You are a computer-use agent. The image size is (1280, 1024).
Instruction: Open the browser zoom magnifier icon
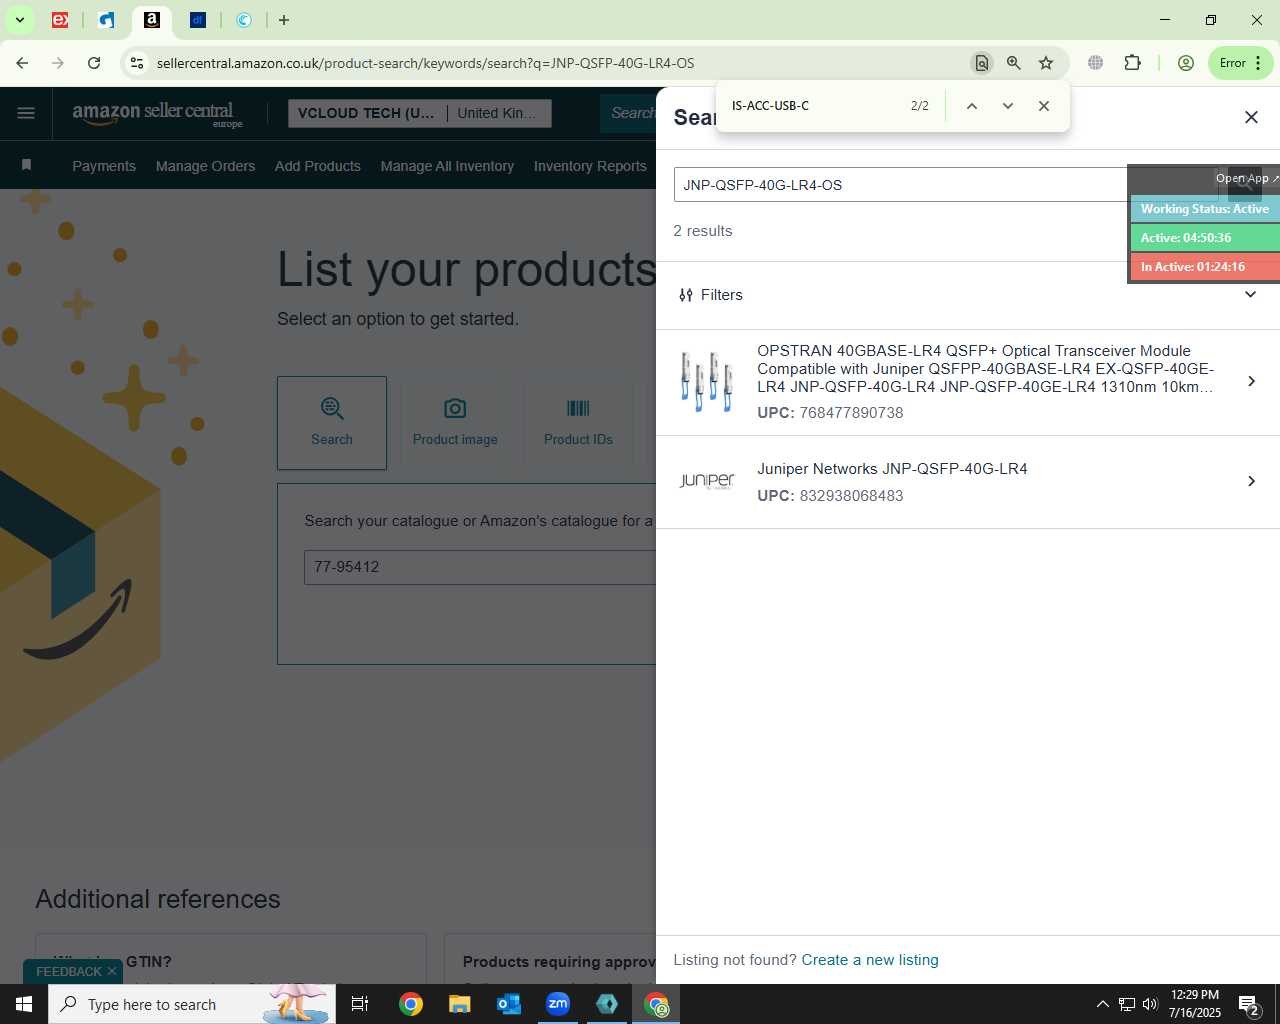point(1014,63)
